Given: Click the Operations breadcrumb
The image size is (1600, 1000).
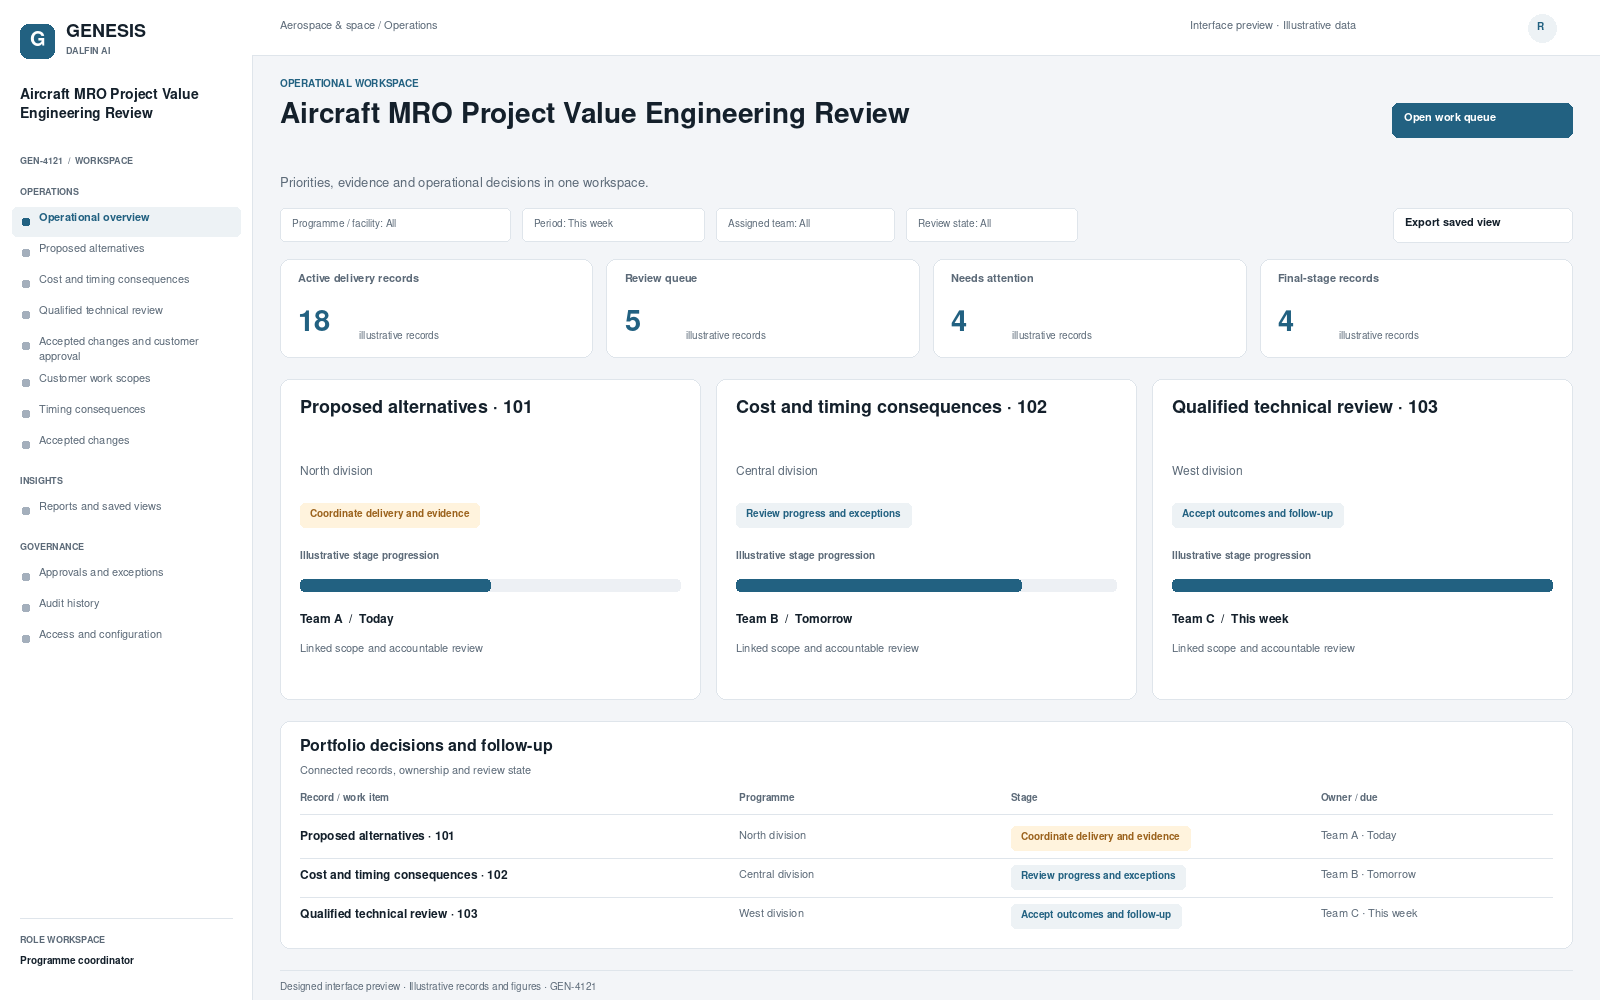Looking at the screenshot, I should (410, 26).
